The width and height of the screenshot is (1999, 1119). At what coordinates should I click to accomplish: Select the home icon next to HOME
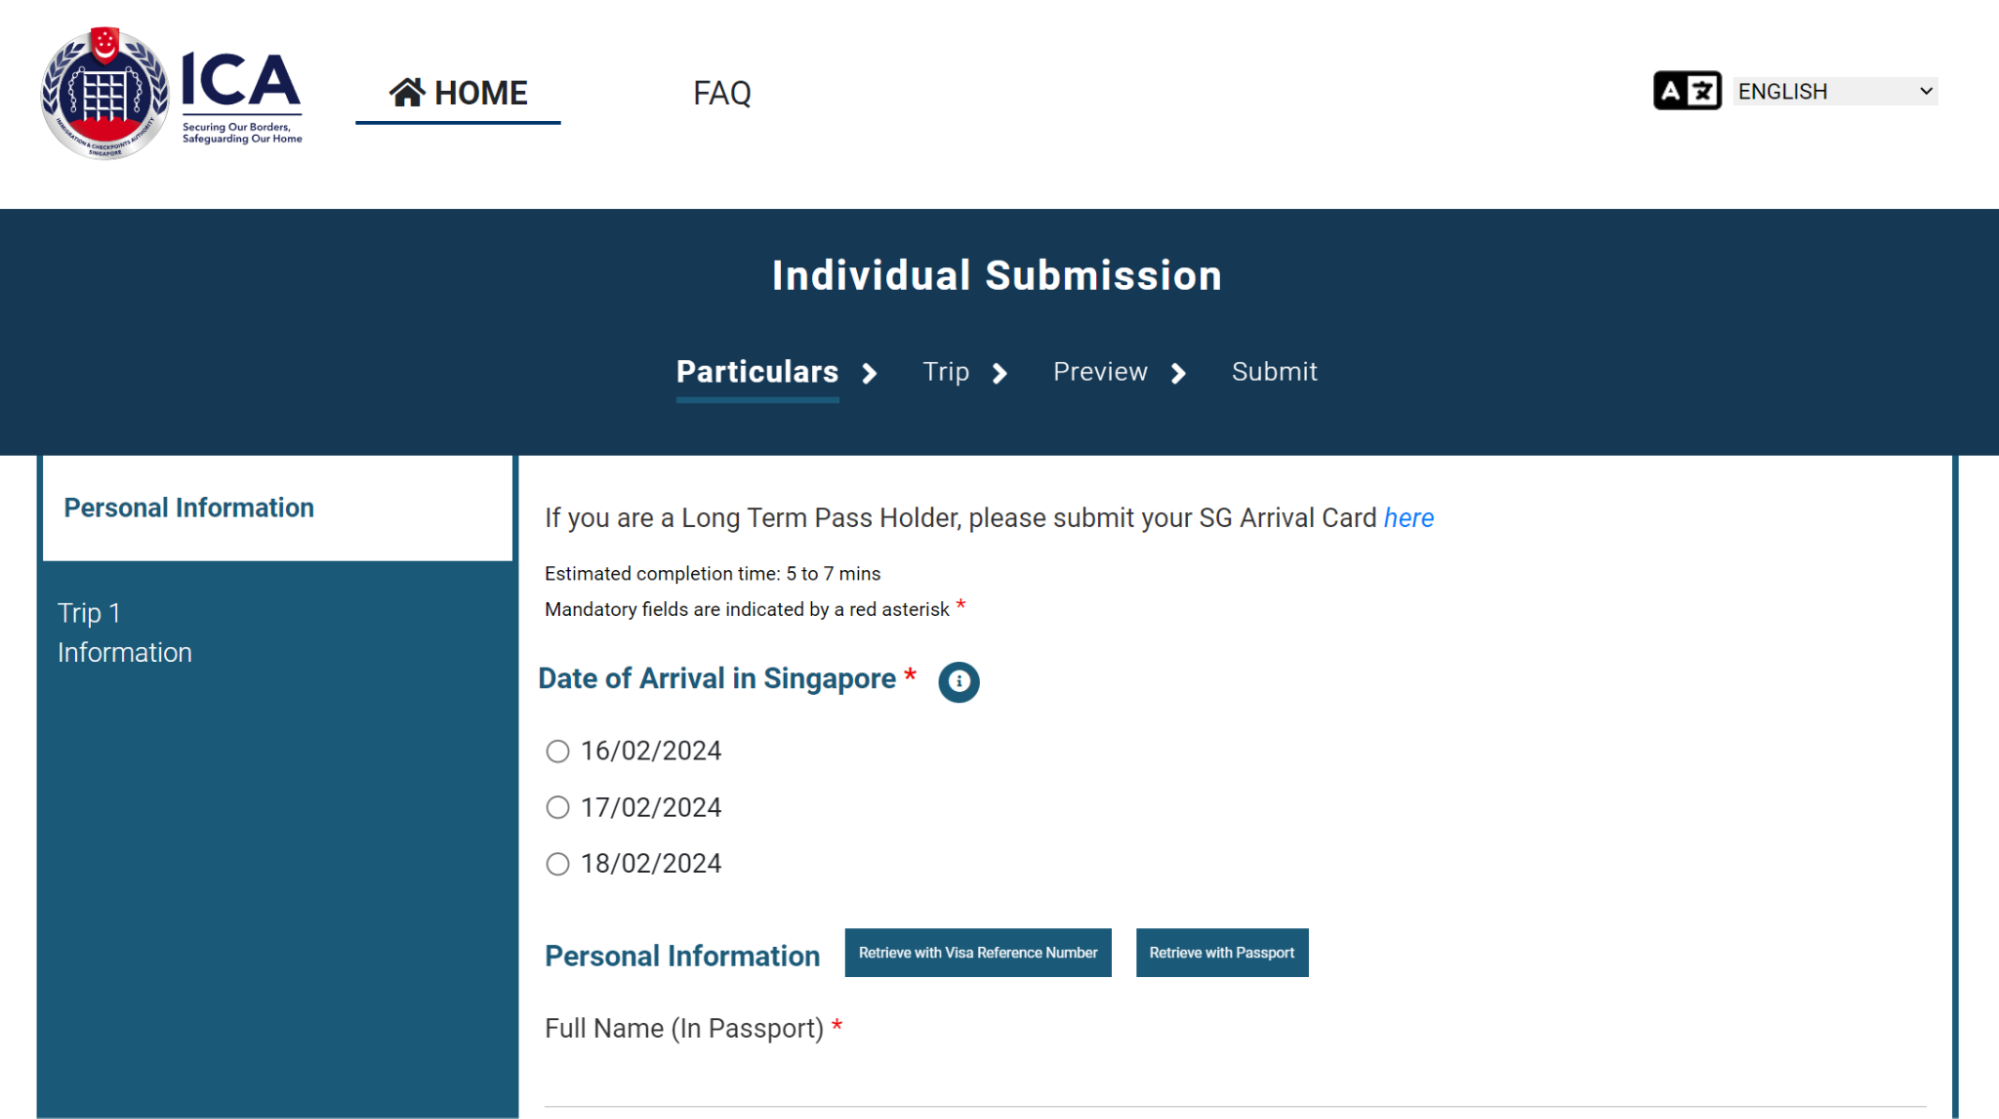point(406,90)
